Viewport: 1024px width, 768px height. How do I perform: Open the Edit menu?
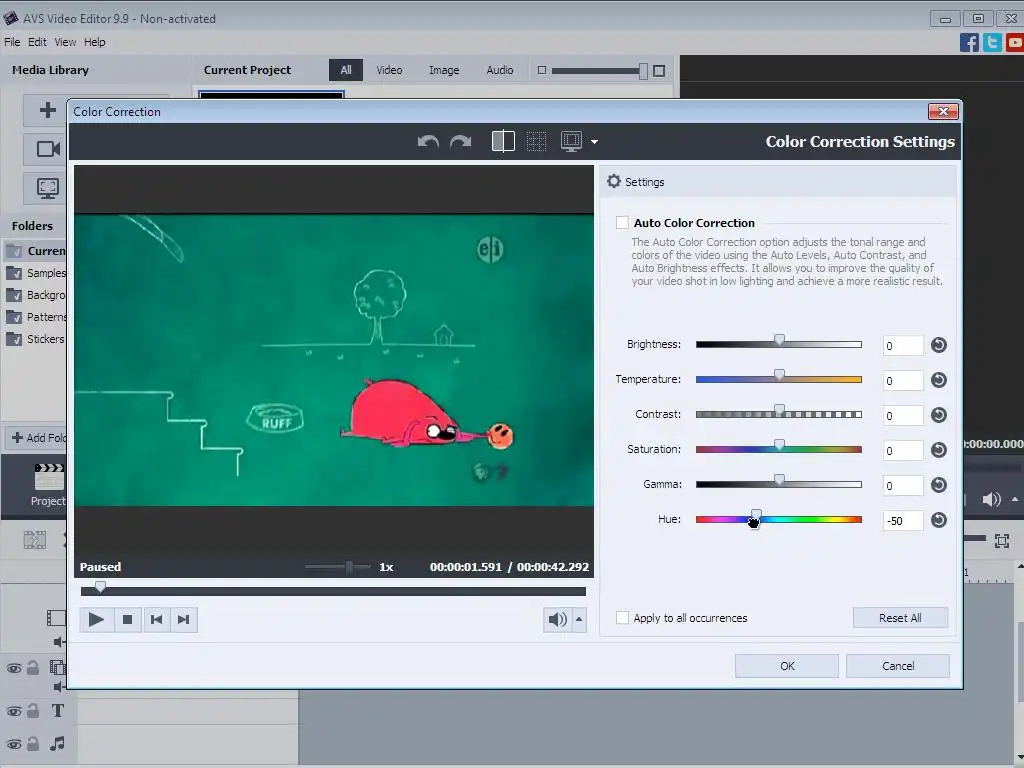(37, 42)
